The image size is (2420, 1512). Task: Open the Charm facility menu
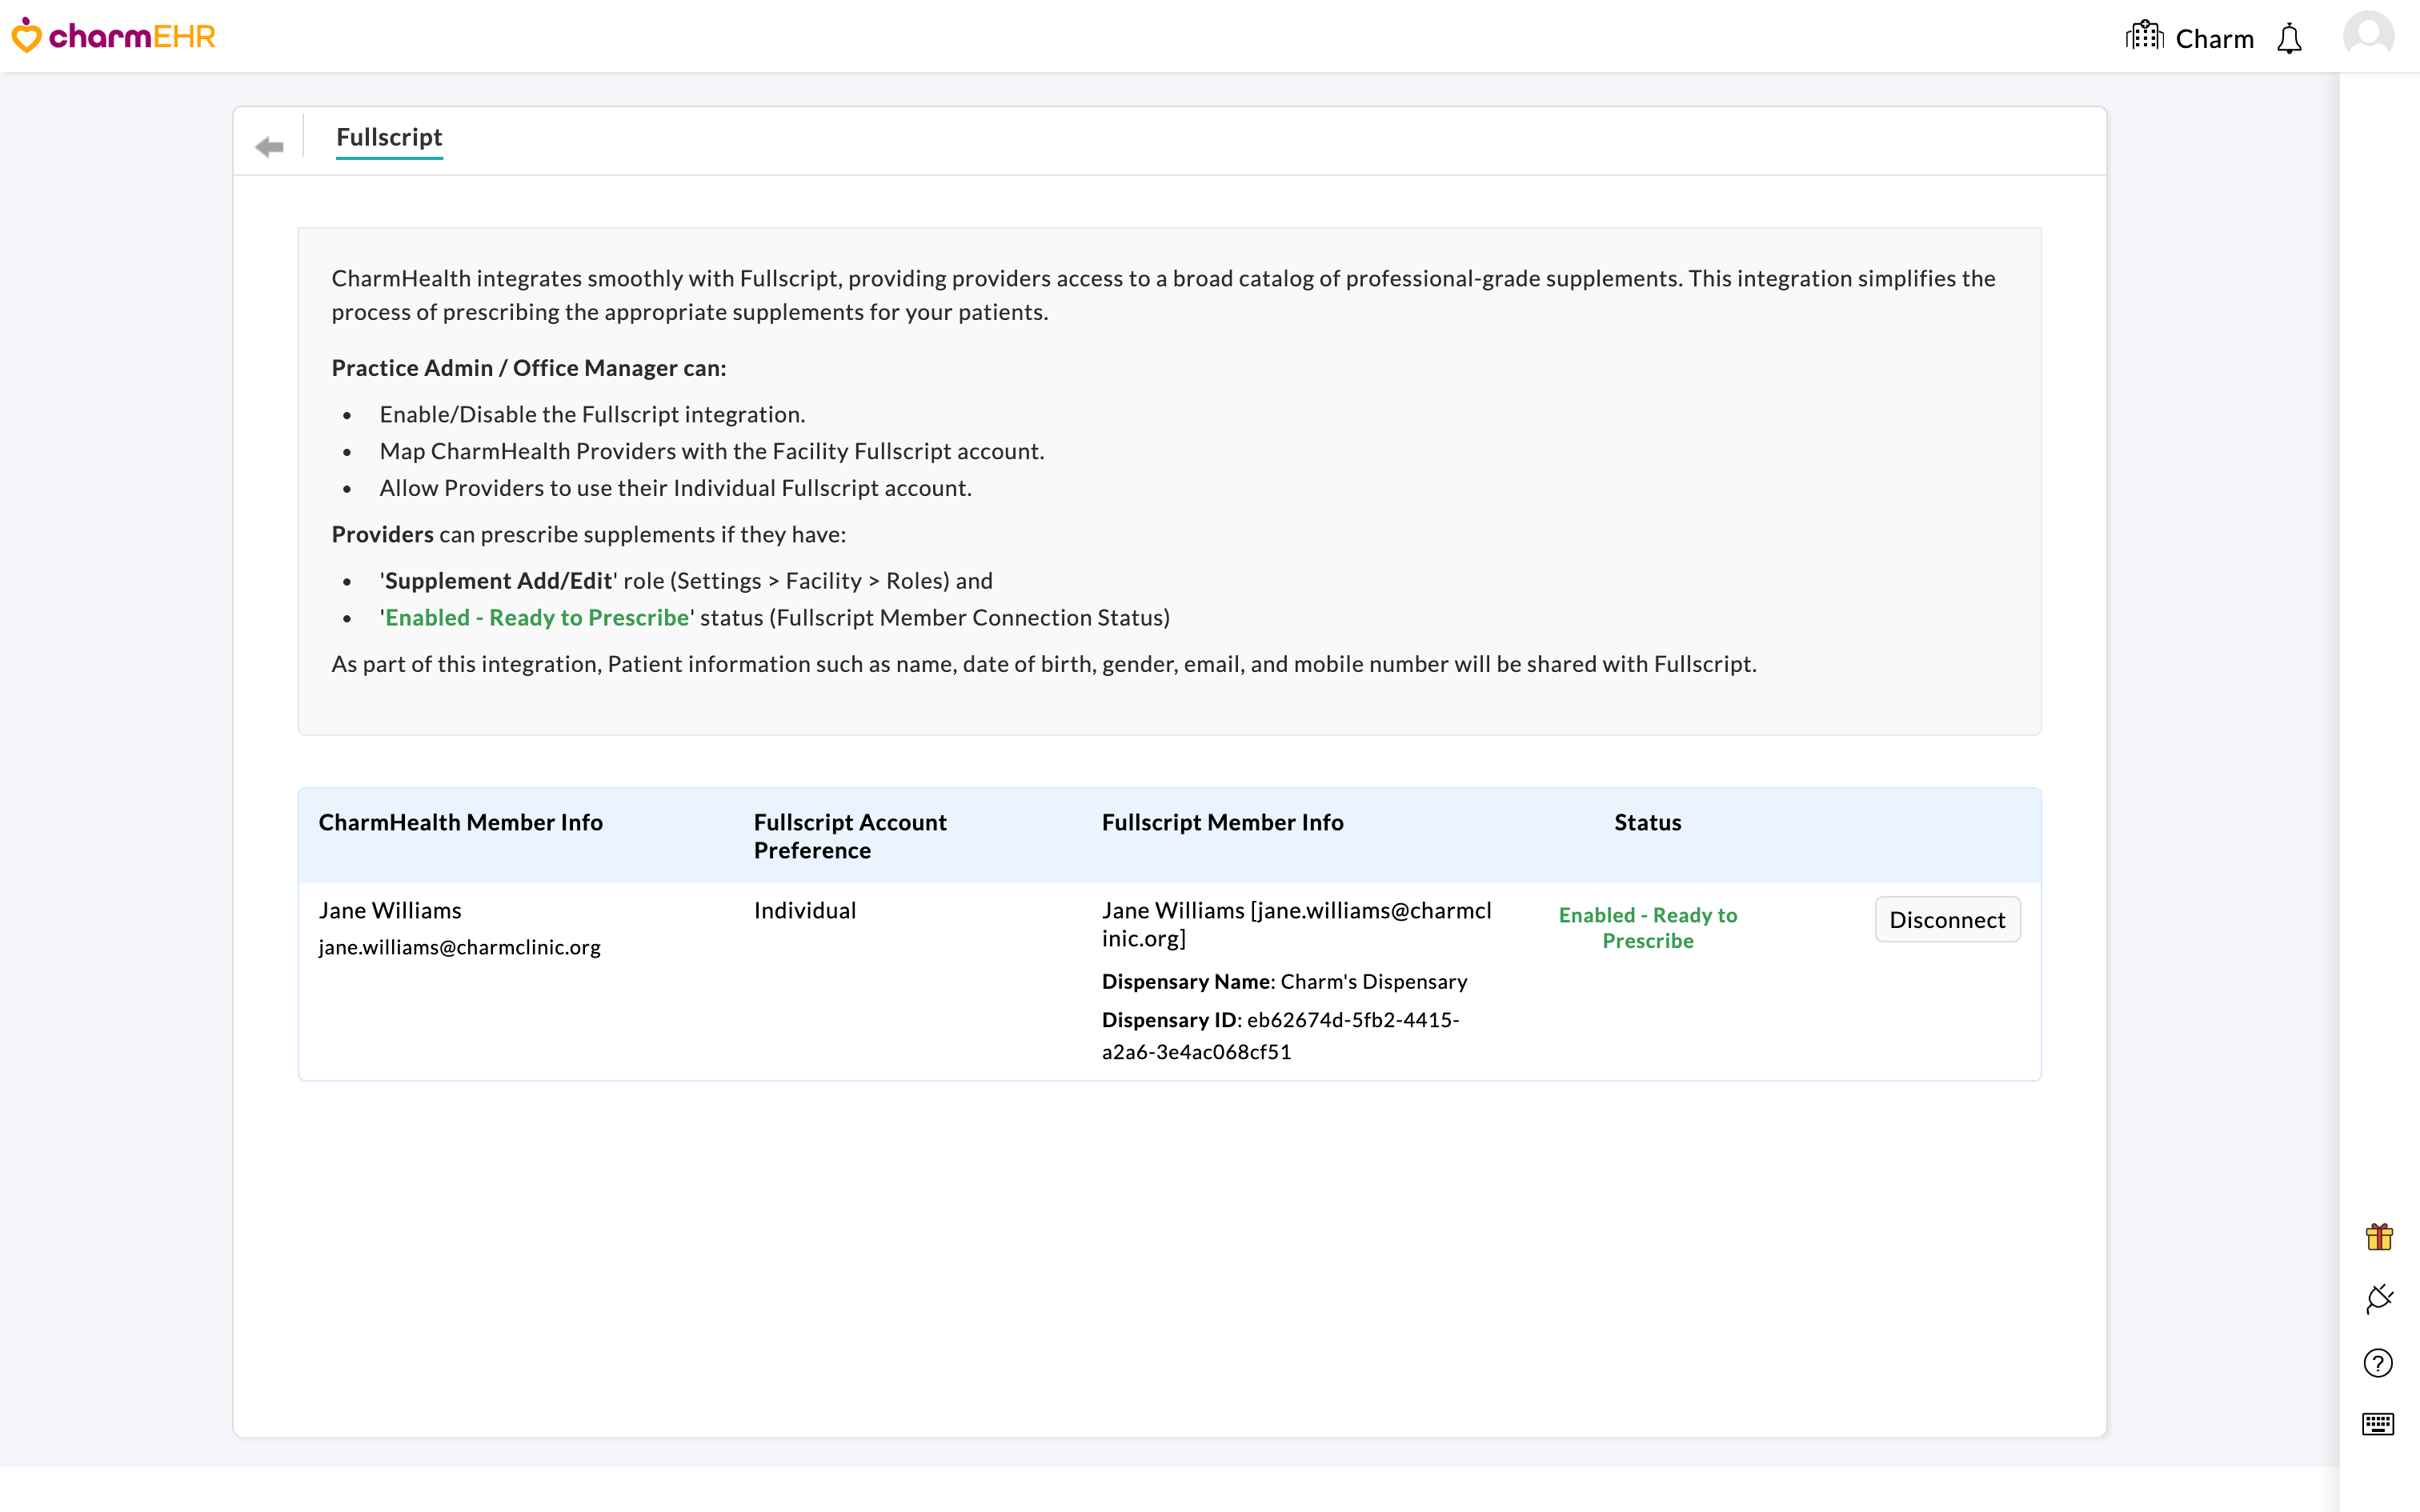(x=2214, y=38)
